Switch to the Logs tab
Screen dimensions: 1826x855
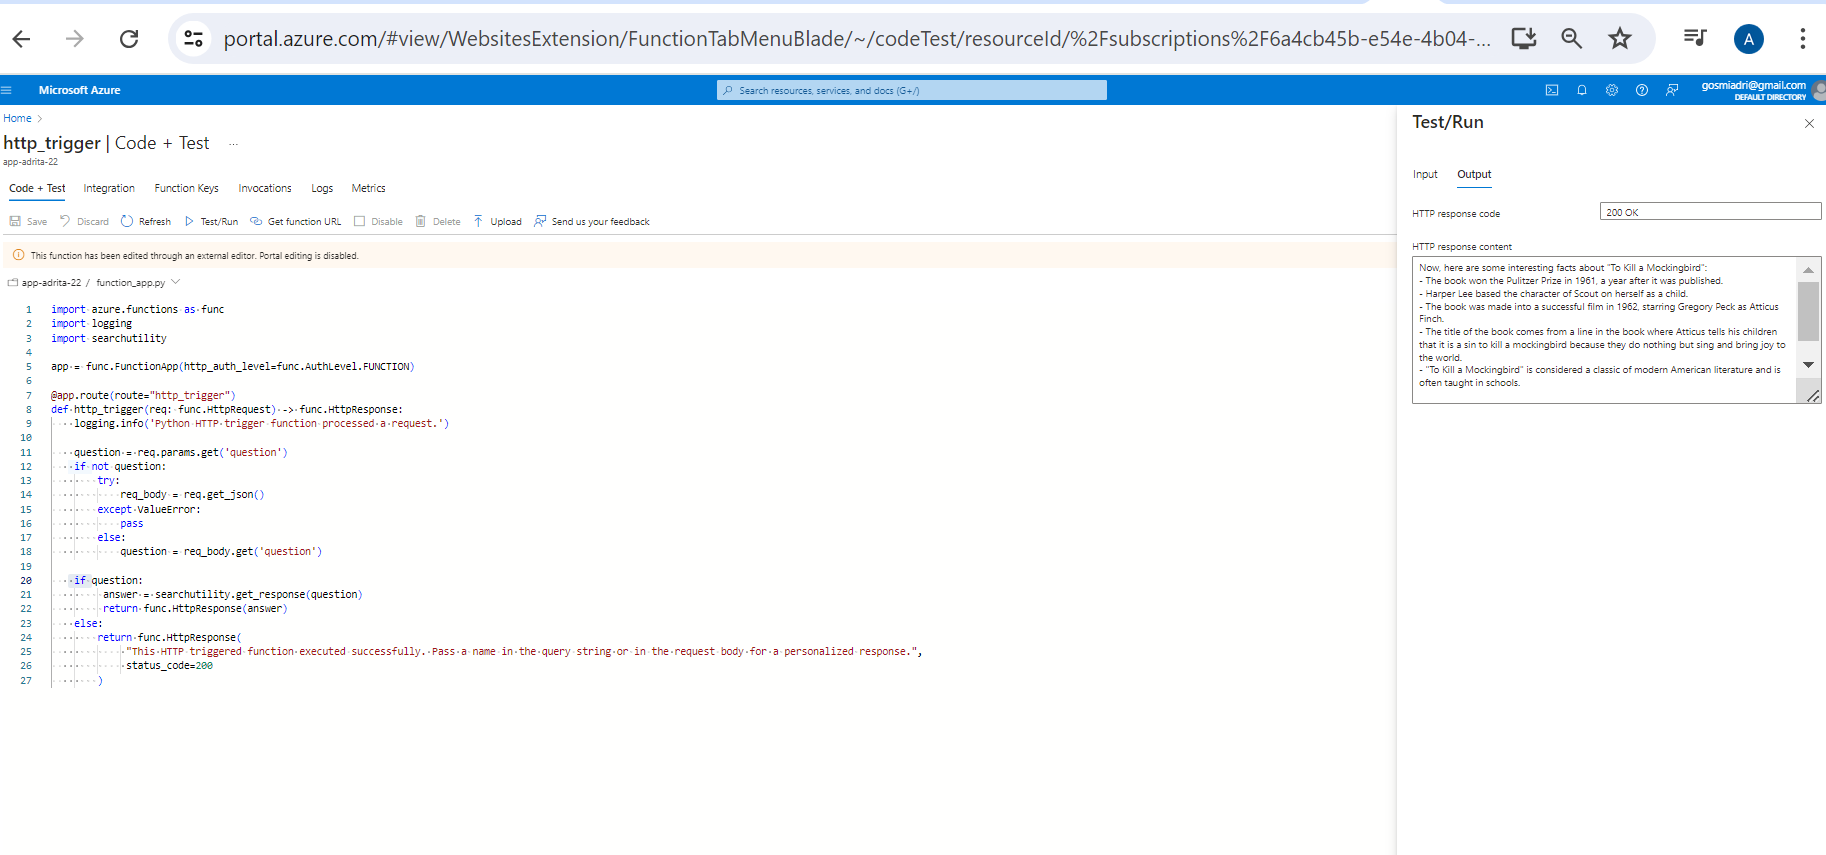coord(322,188)
